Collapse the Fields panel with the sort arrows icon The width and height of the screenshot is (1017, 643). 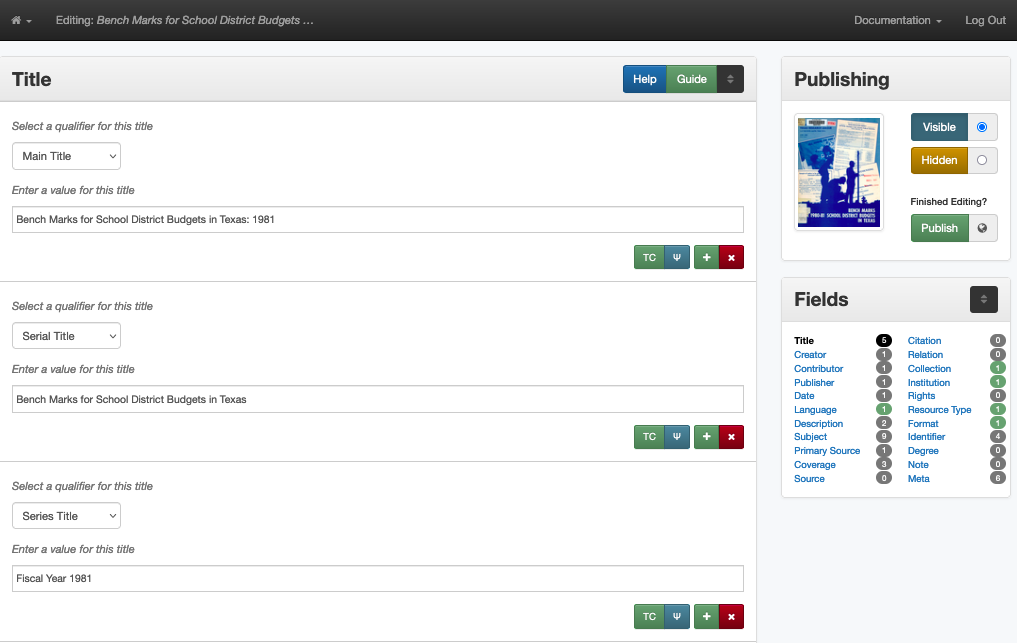tap(983, 299)
